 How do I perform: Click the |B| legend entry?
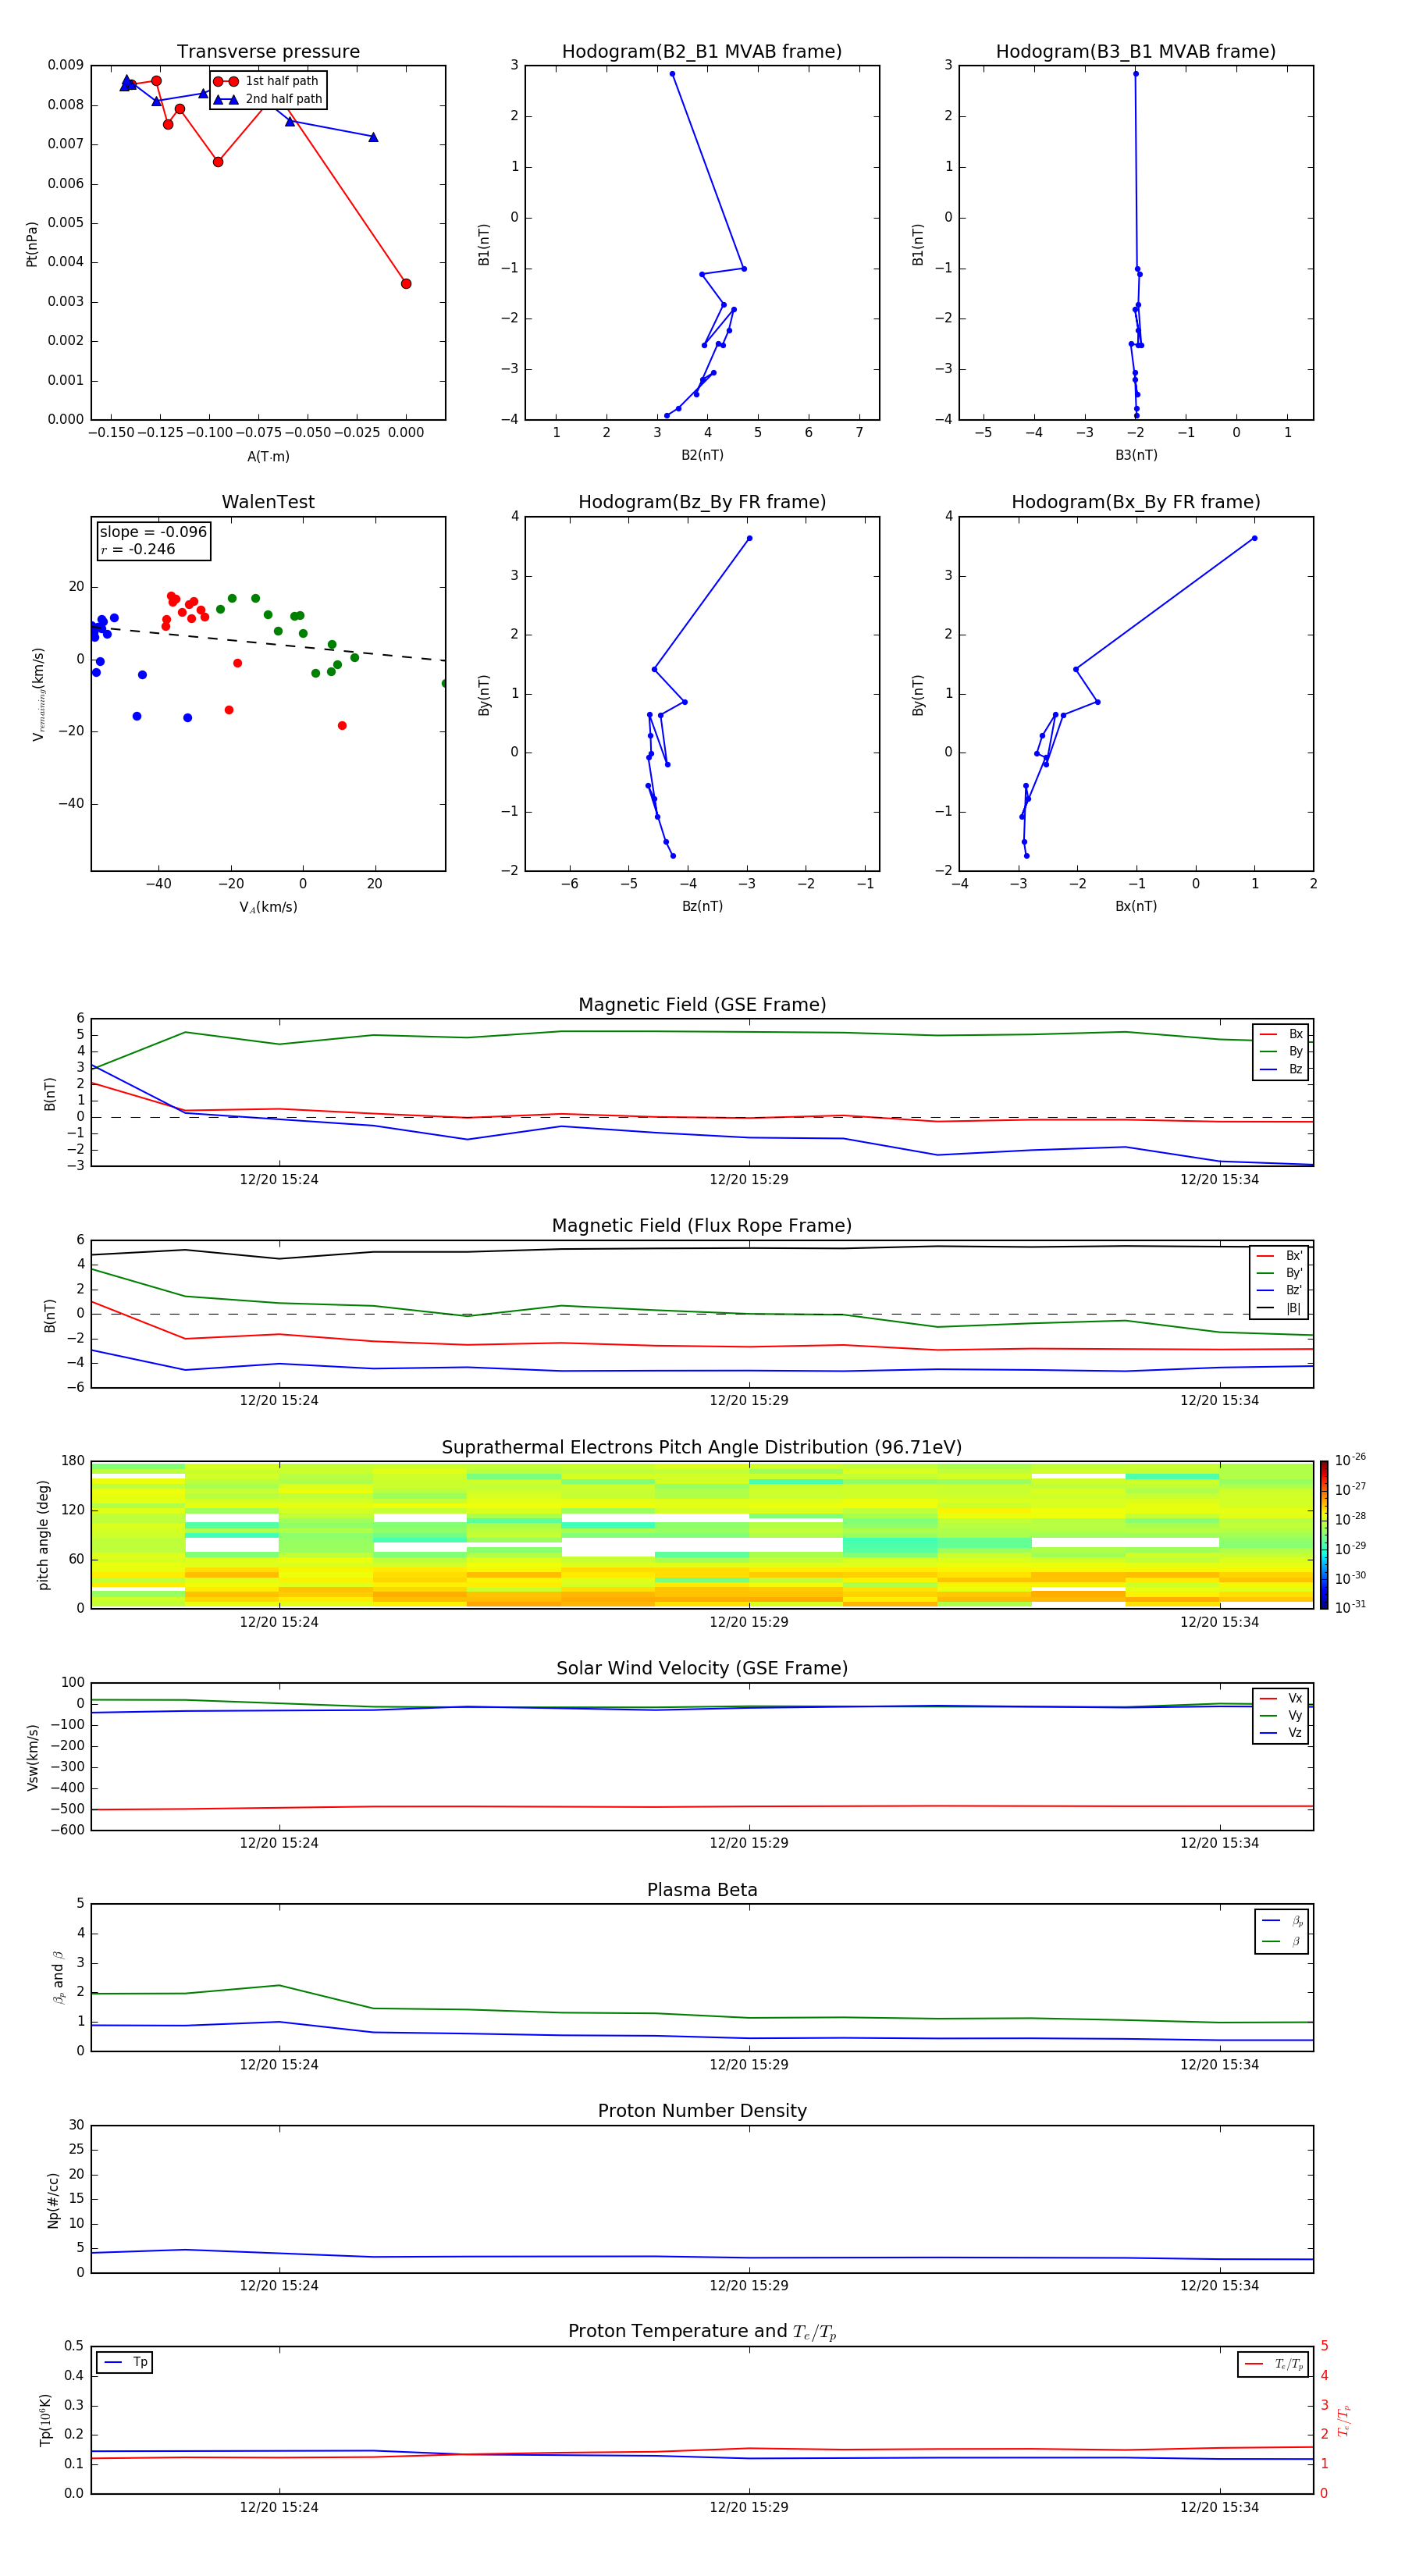click(x=1280, y=1308)
